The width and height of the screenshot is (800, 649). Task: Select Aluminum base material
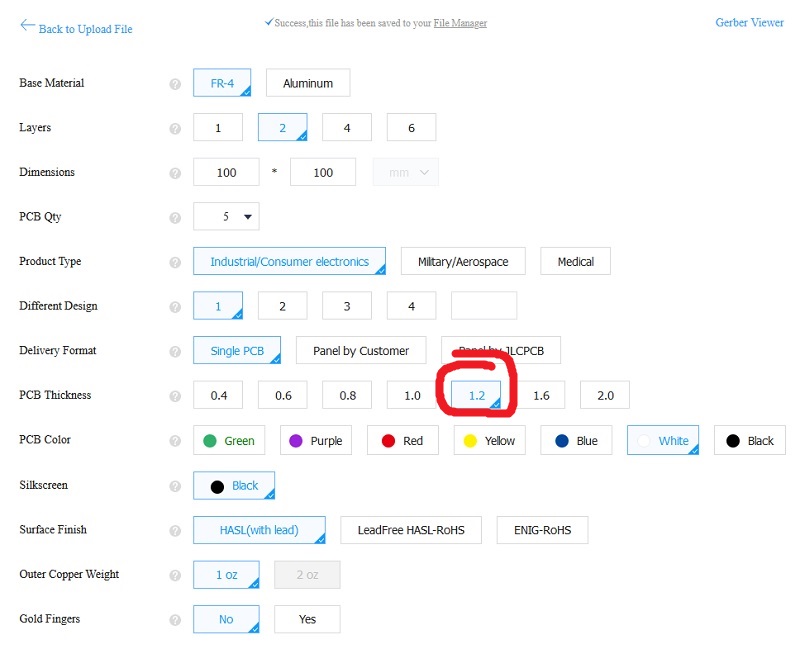308,83
